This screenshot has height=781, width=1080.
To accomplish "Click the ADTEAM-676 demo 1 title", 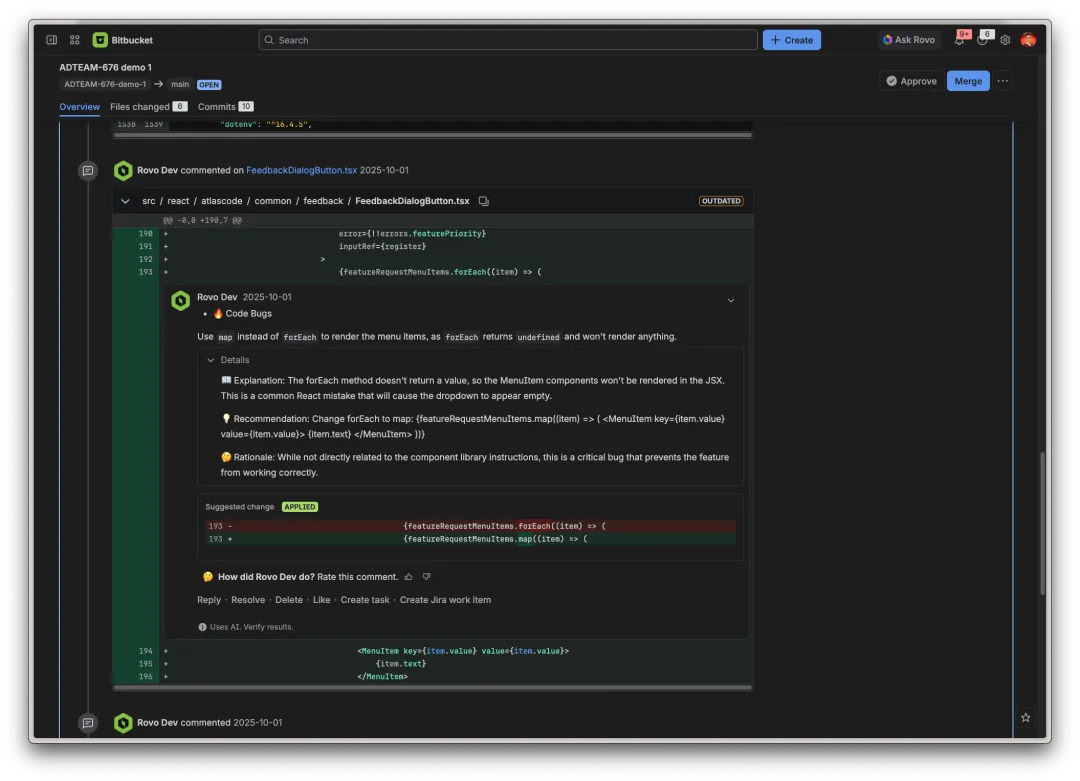I will click(x=105, y=67).
